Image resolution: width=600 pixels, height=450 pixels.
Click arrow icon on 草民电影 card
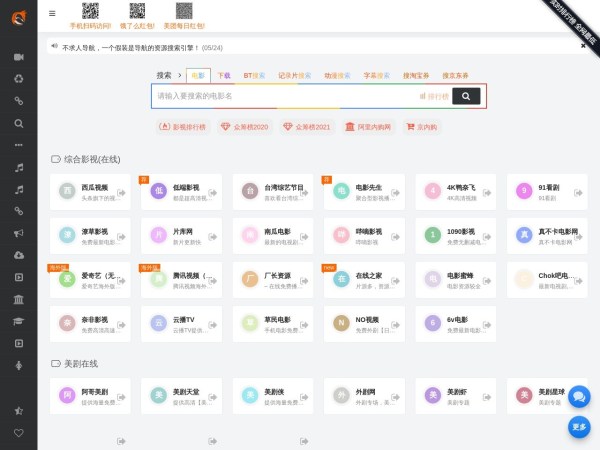pyautogui.click(x=304, y=325)
